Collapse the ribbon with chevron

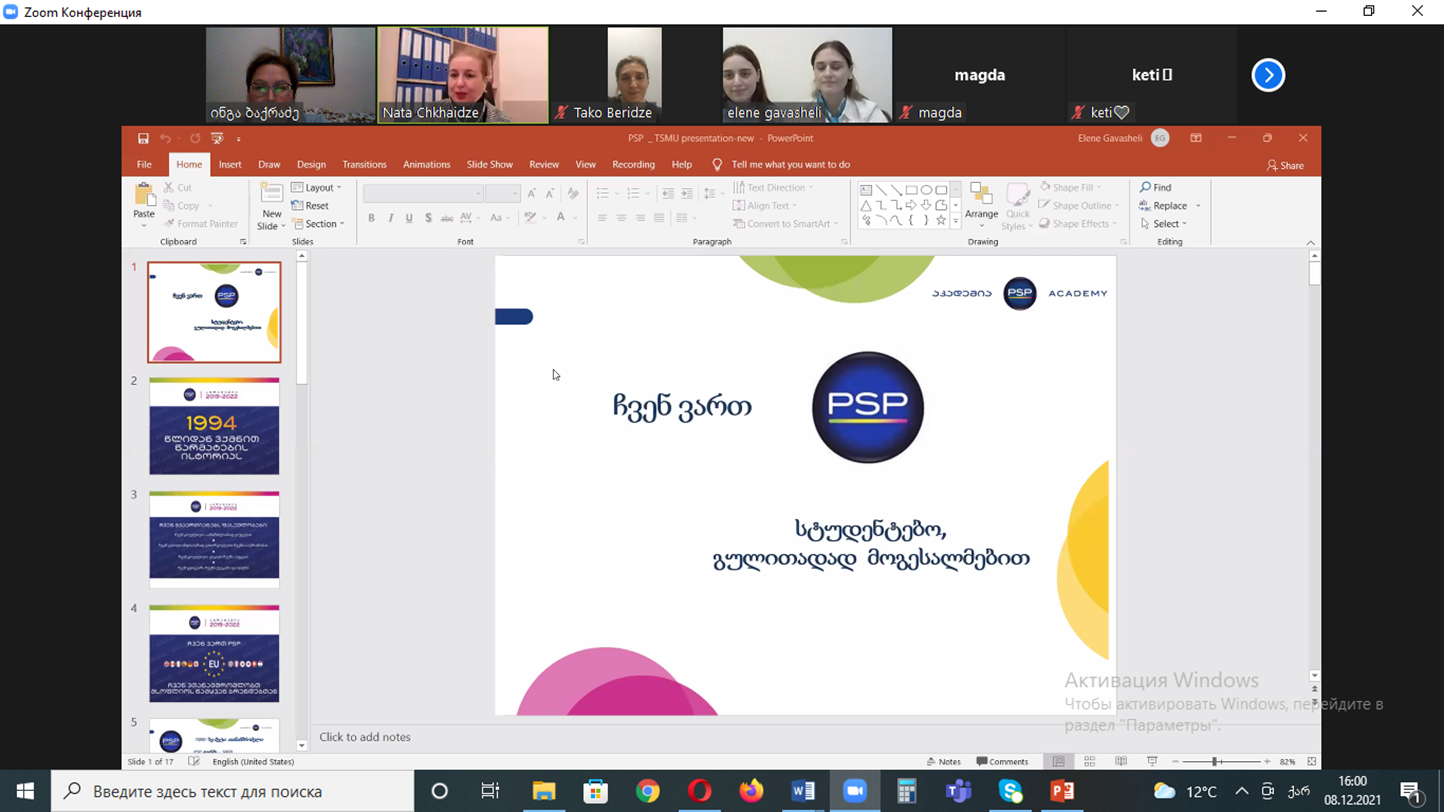(1311, 242)
